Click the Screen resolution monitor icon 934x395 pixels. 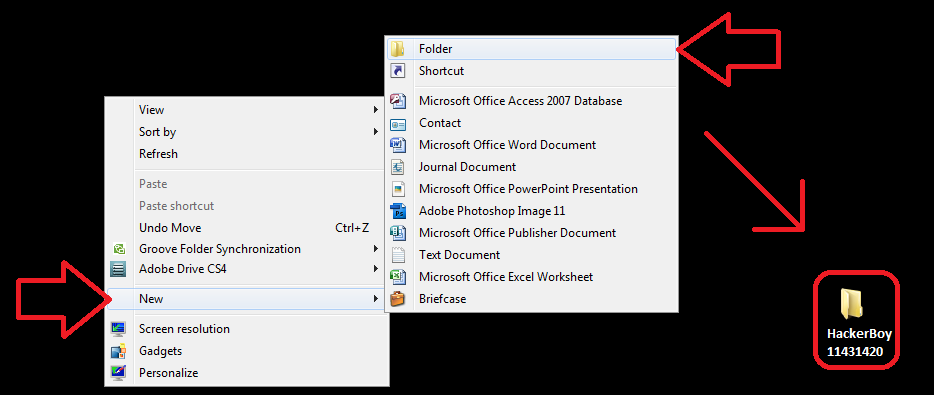pos(119,329)
